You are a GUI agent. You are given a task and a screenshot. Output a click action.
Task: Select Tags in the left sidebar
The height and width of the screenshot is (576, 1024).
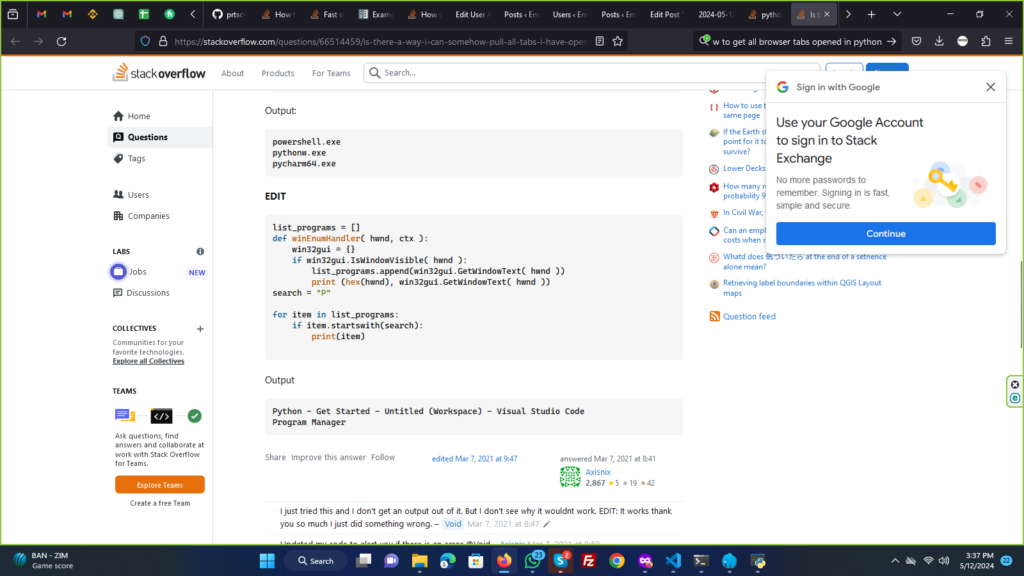136,159
